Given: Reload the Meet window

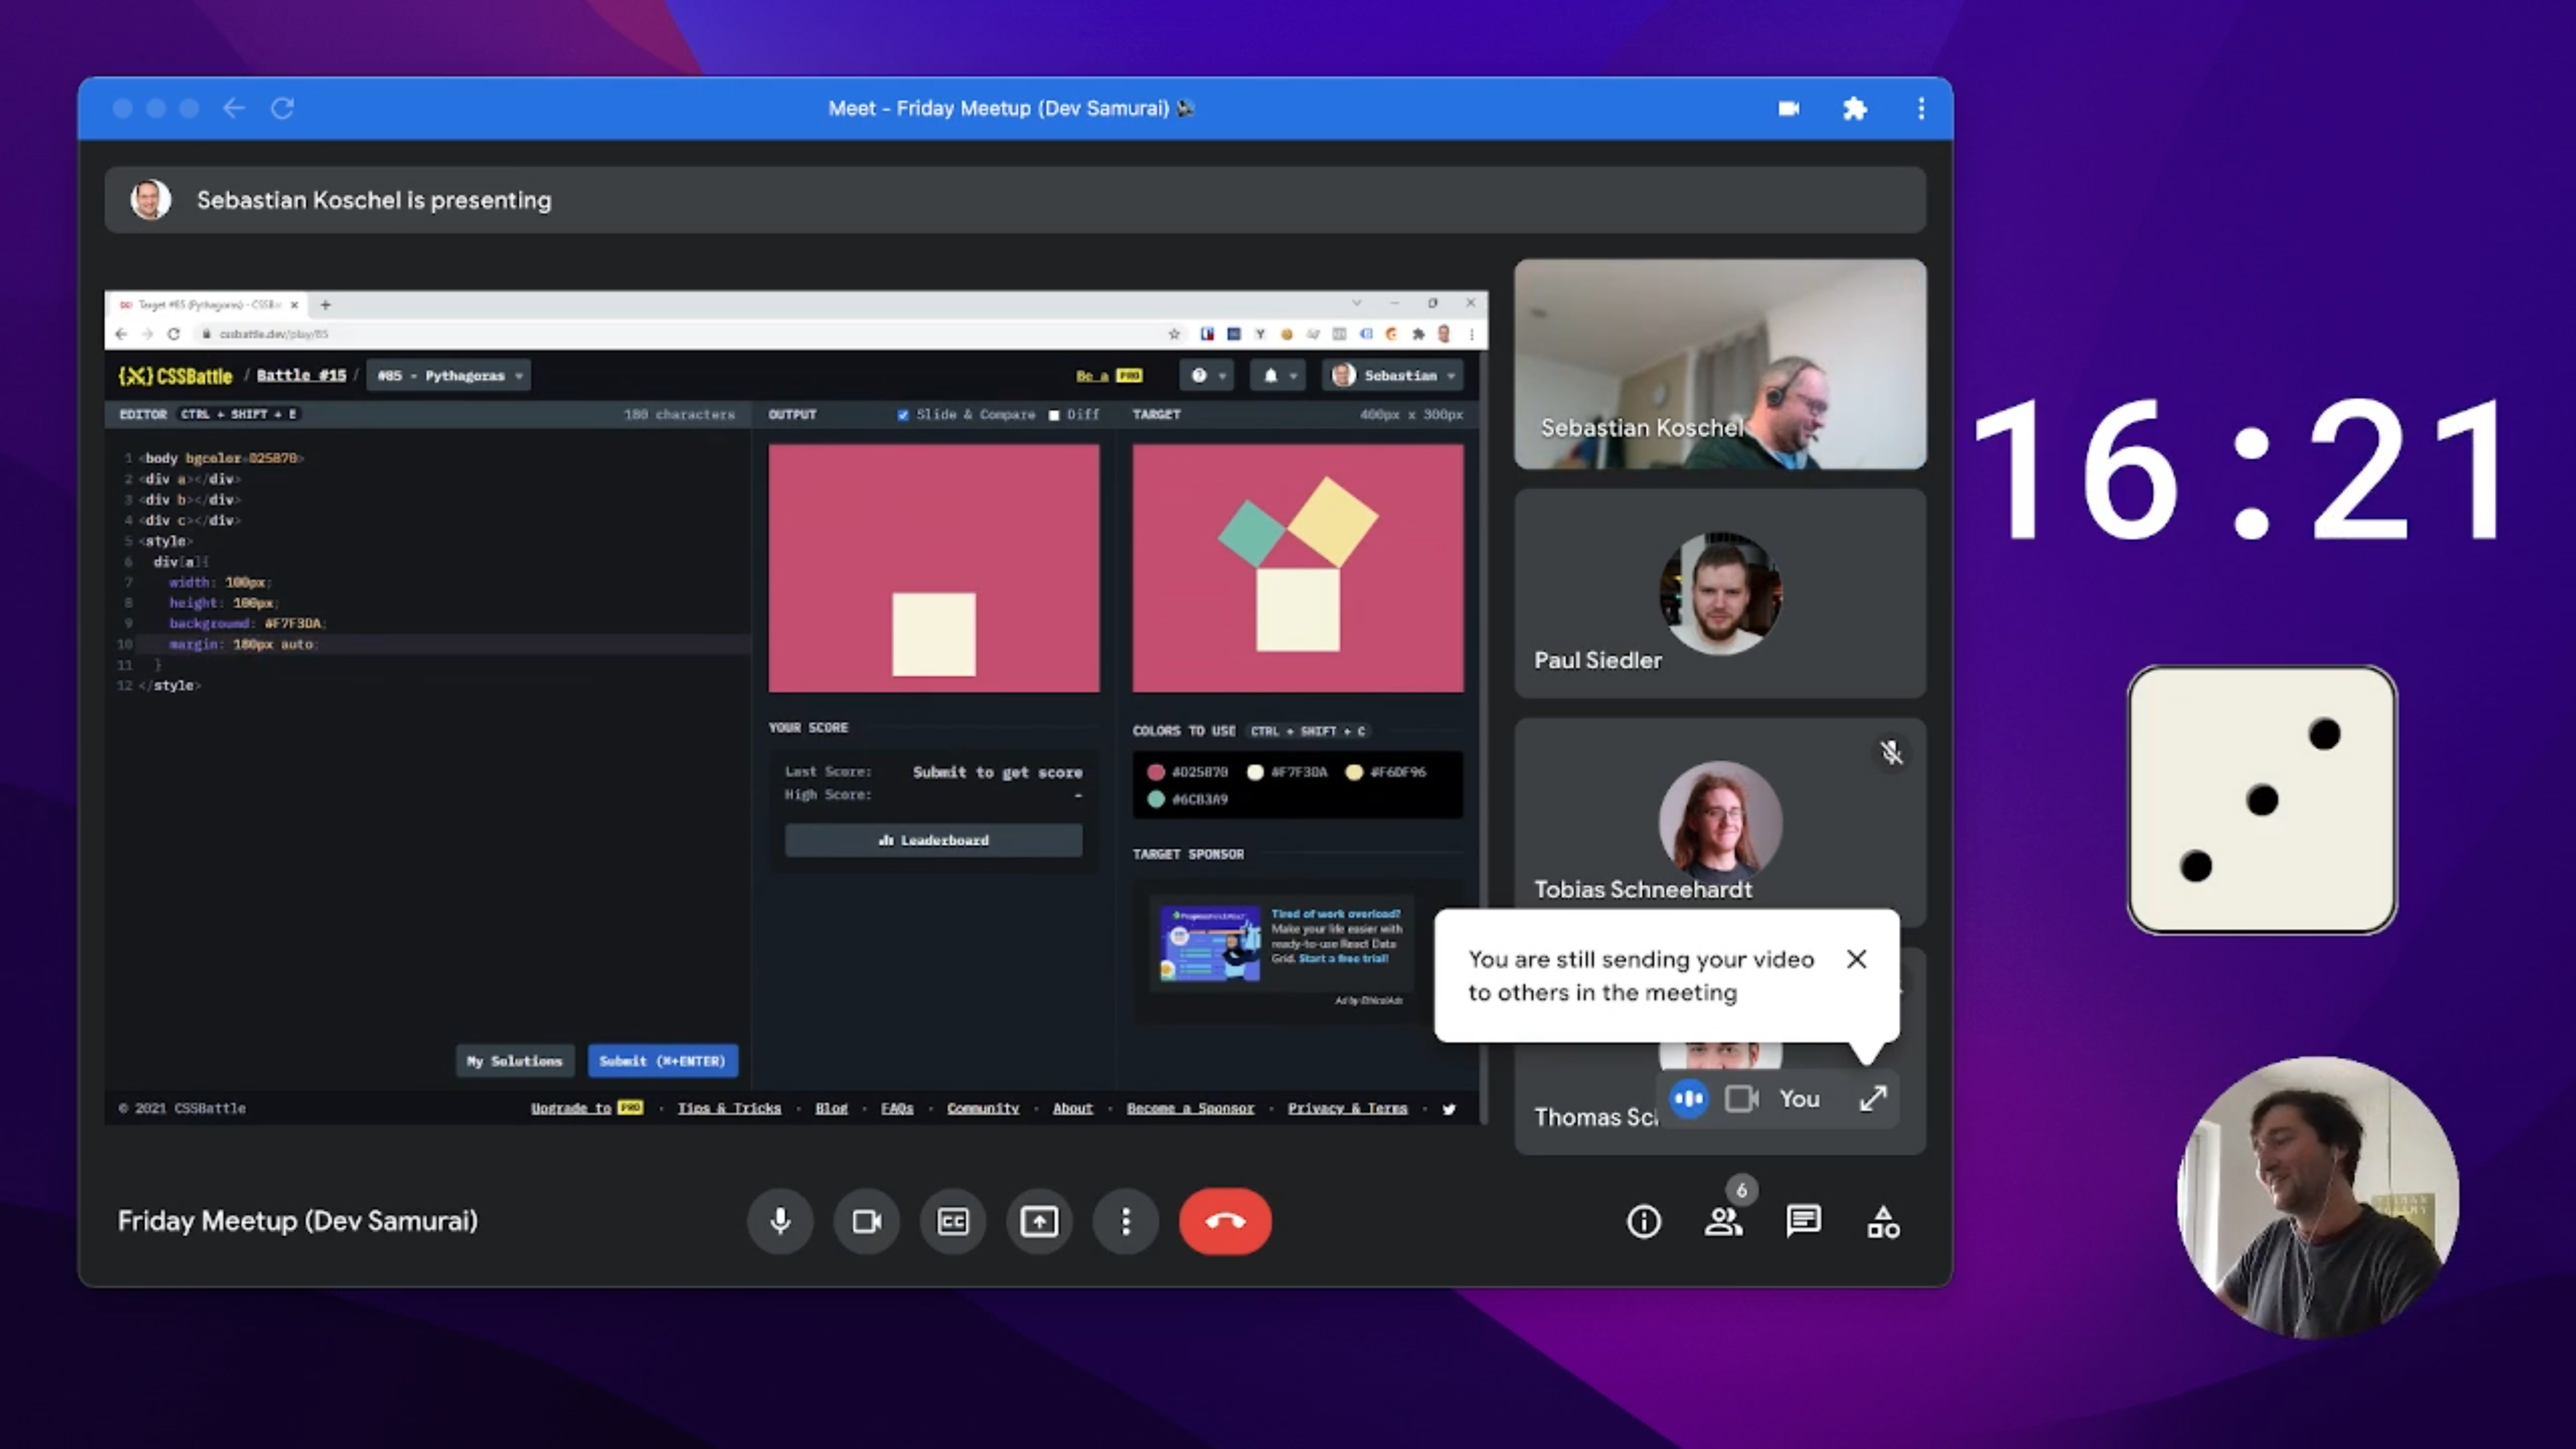Looking at the screenshot, I should (x=282, y=108).
